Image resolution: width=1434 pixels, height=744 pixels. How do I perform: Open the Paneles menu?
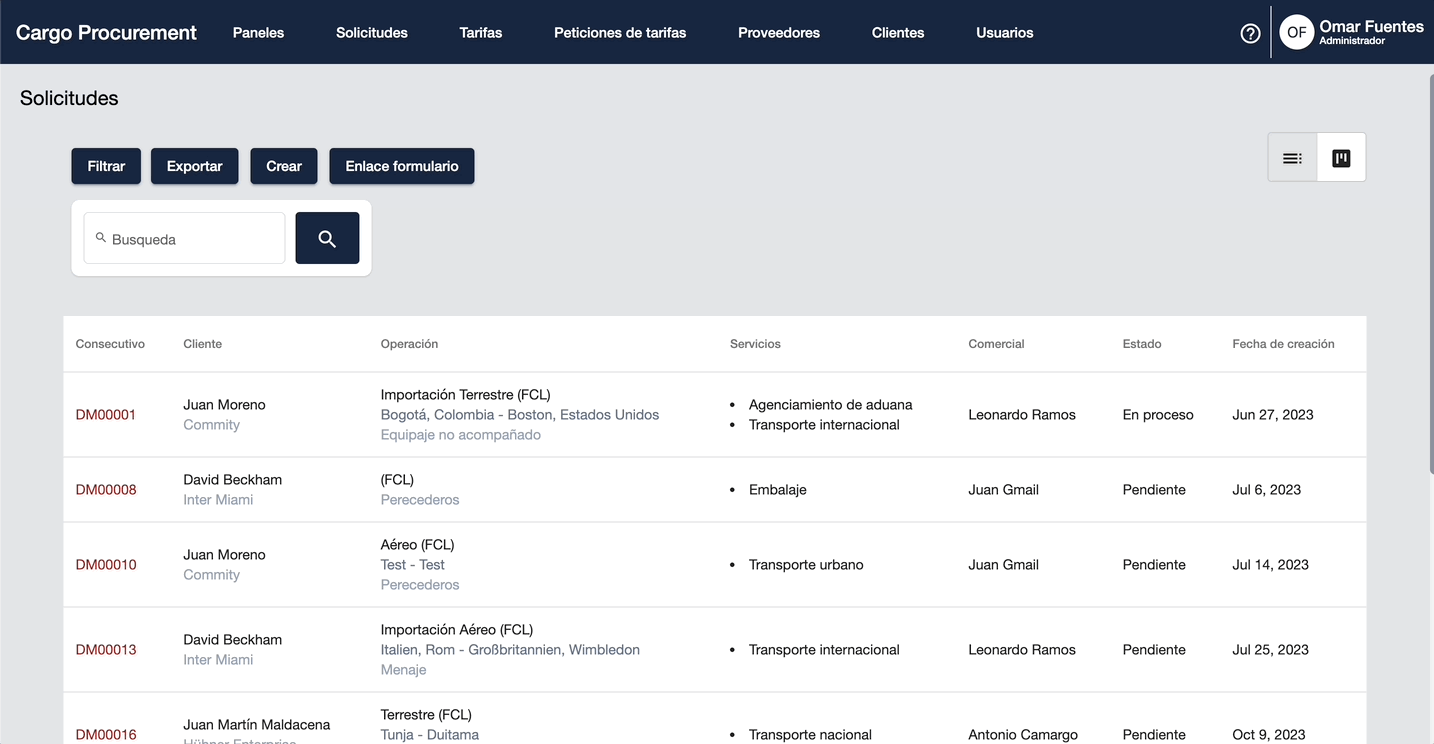tap(258, 32)
